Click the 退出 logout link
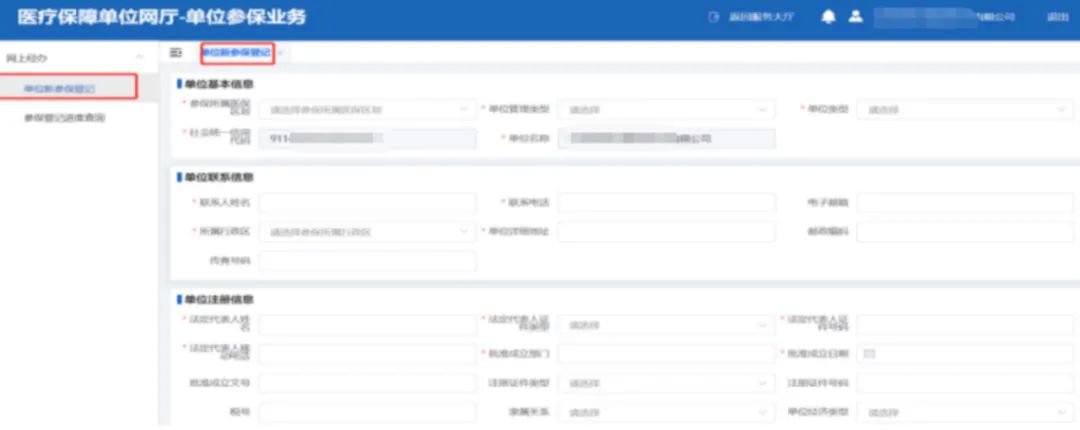1080x430 pixels. [1056, 17]
